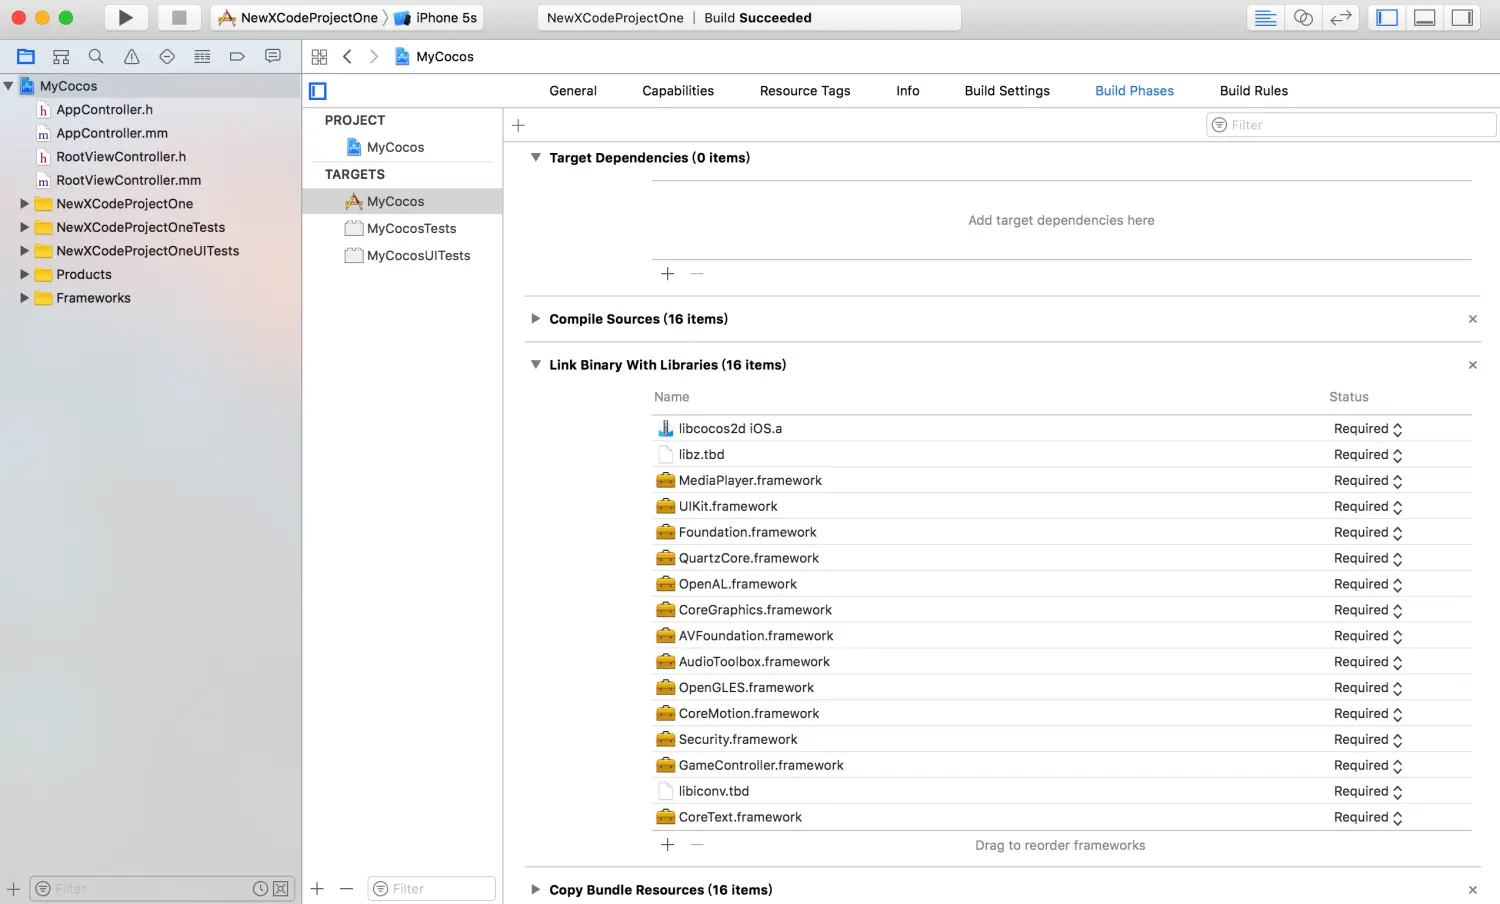Change status dropdown for libcocos2d iOS.a
Screen dimensions: 1500x904
pos(1368,429)
